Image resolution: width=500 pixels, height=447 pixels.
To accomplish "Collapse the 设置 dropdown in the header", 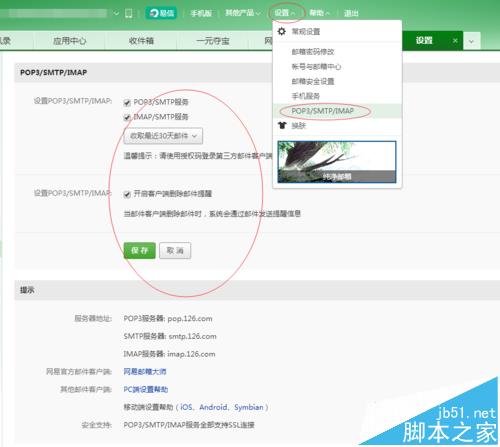I will pyautogui.click(x=285, y=13).
